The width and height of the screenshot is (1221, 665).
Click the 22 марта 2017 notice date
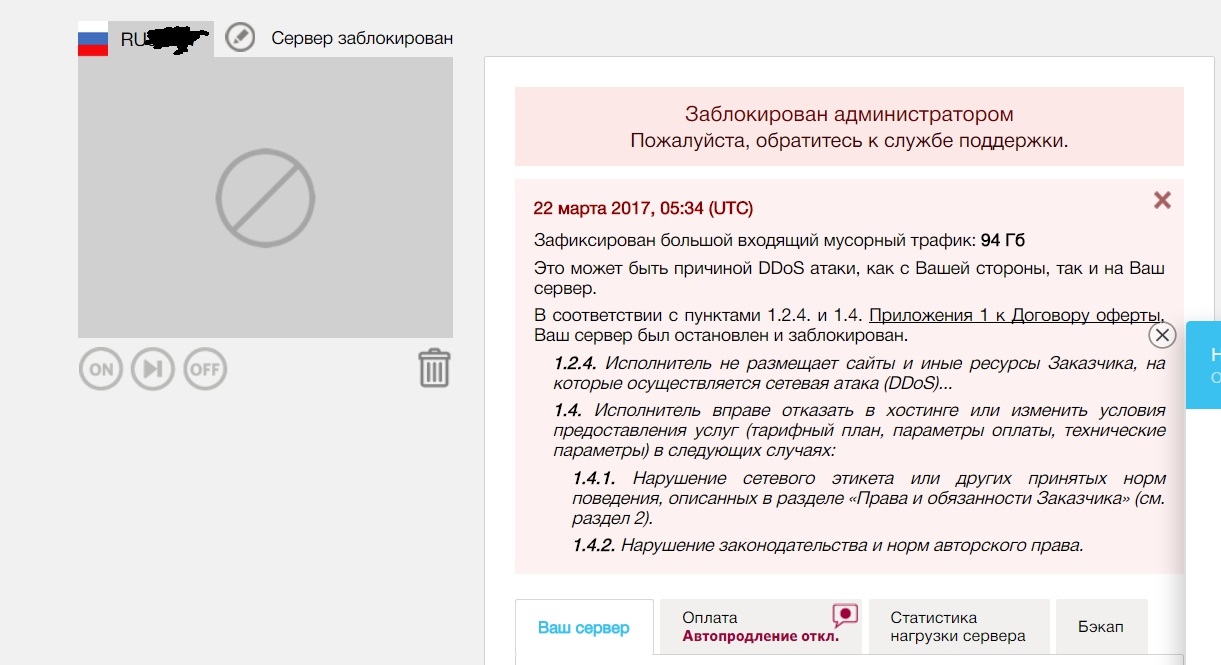pos(643,209)
